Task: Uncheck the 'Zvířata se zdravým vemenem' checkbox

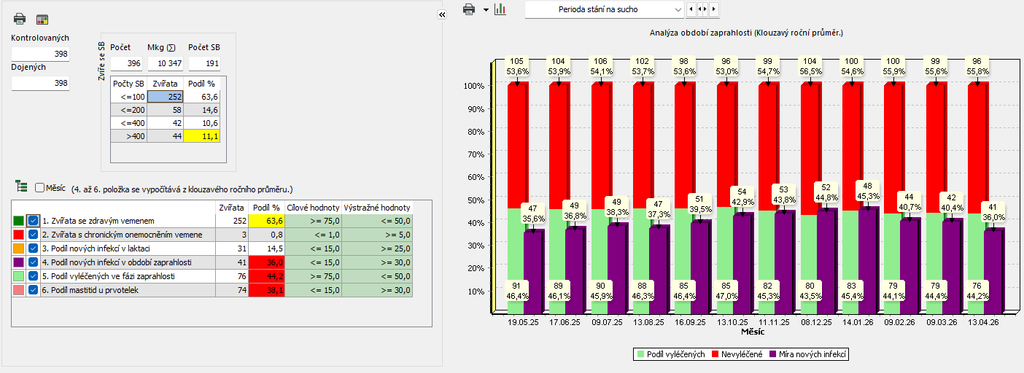Action: [33, 221]
